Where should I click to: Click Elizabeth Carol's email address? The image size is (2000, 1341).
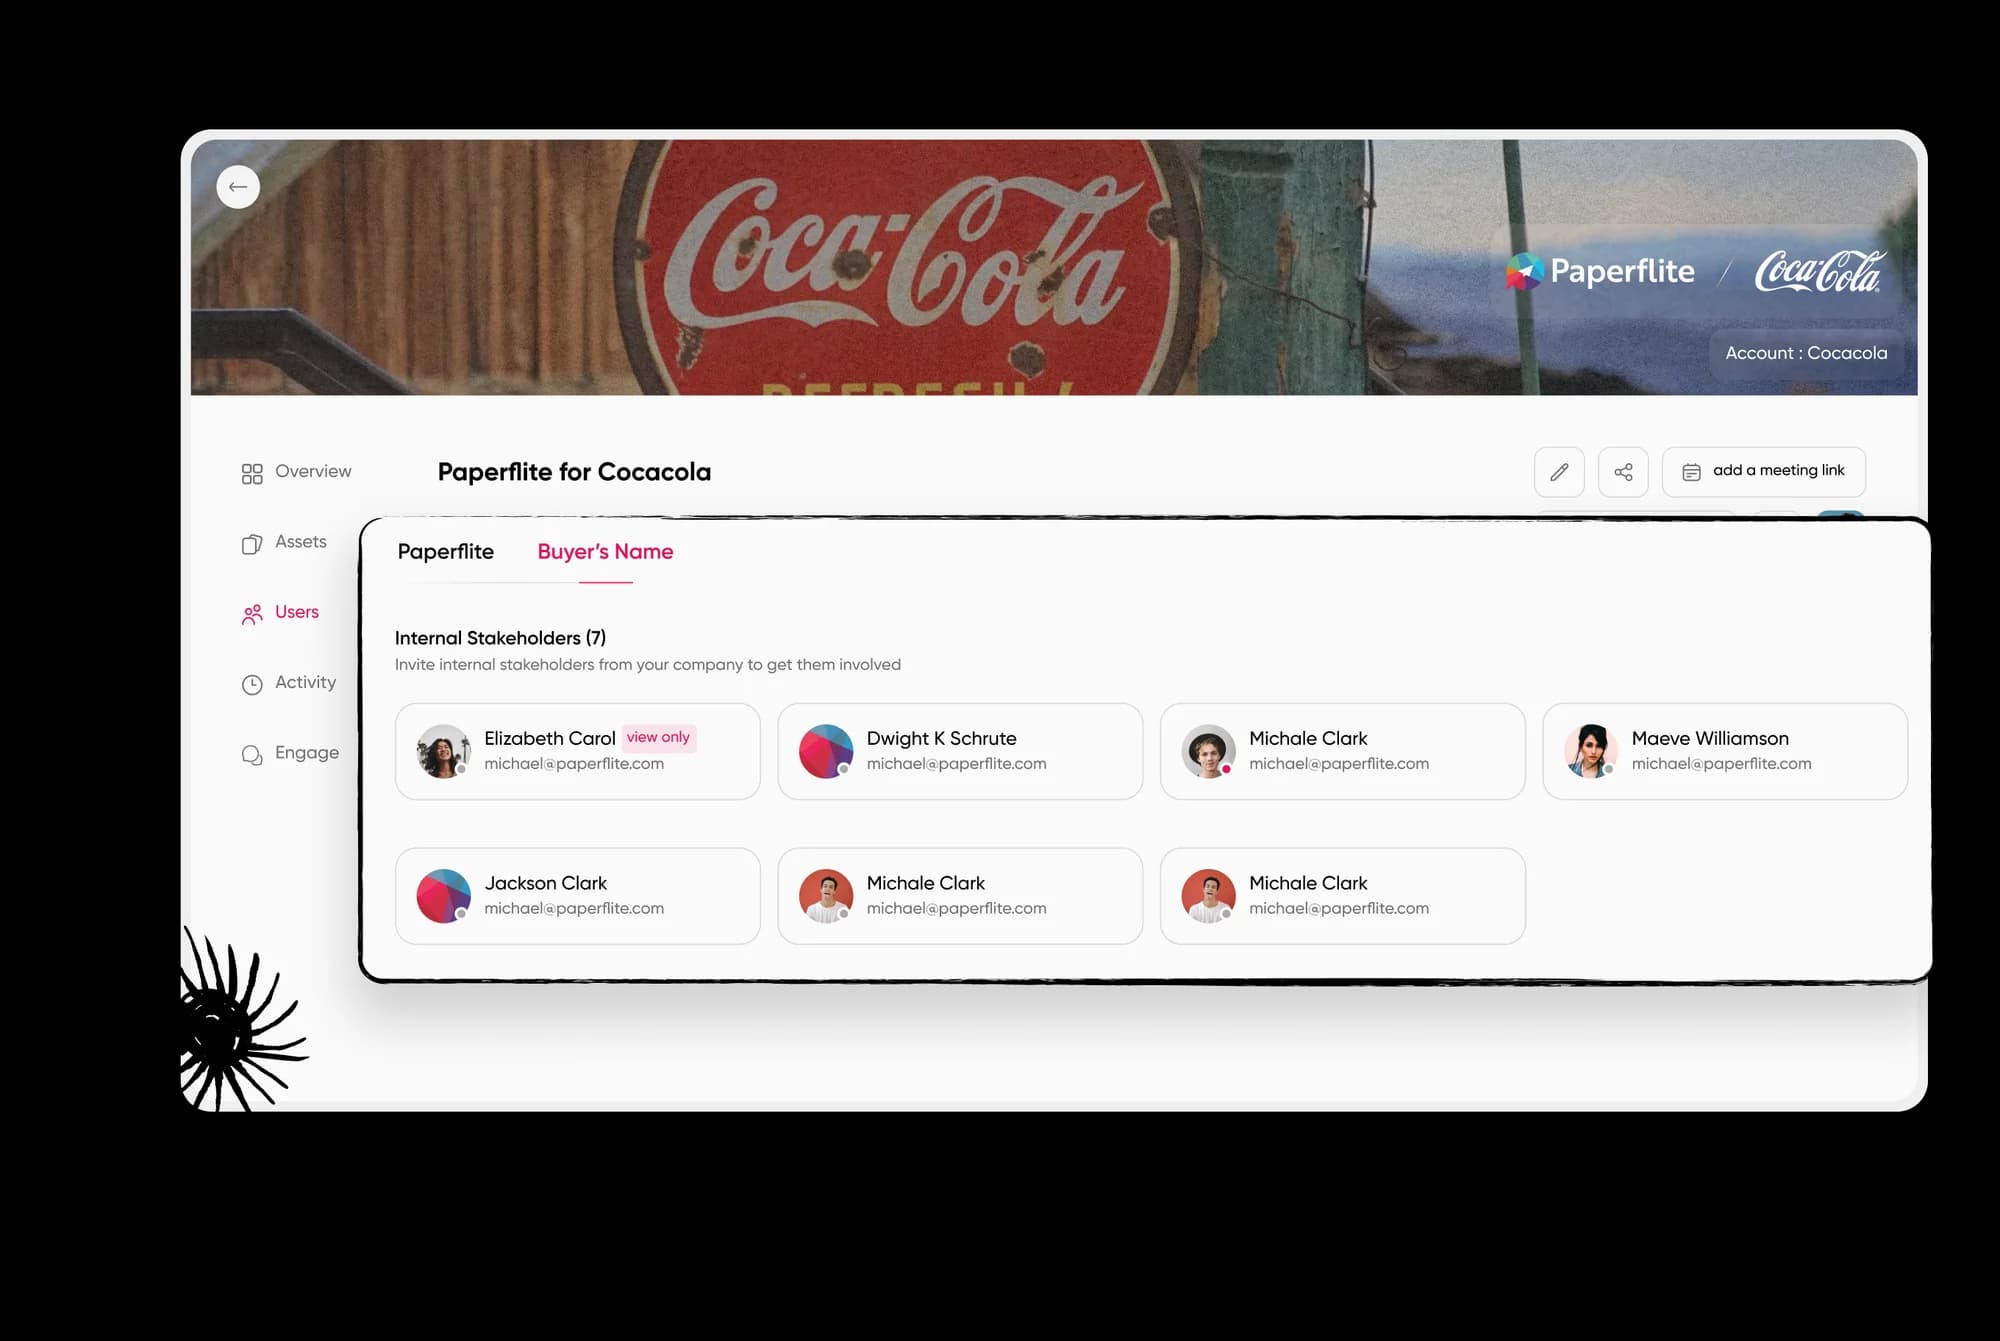(574, 764)
